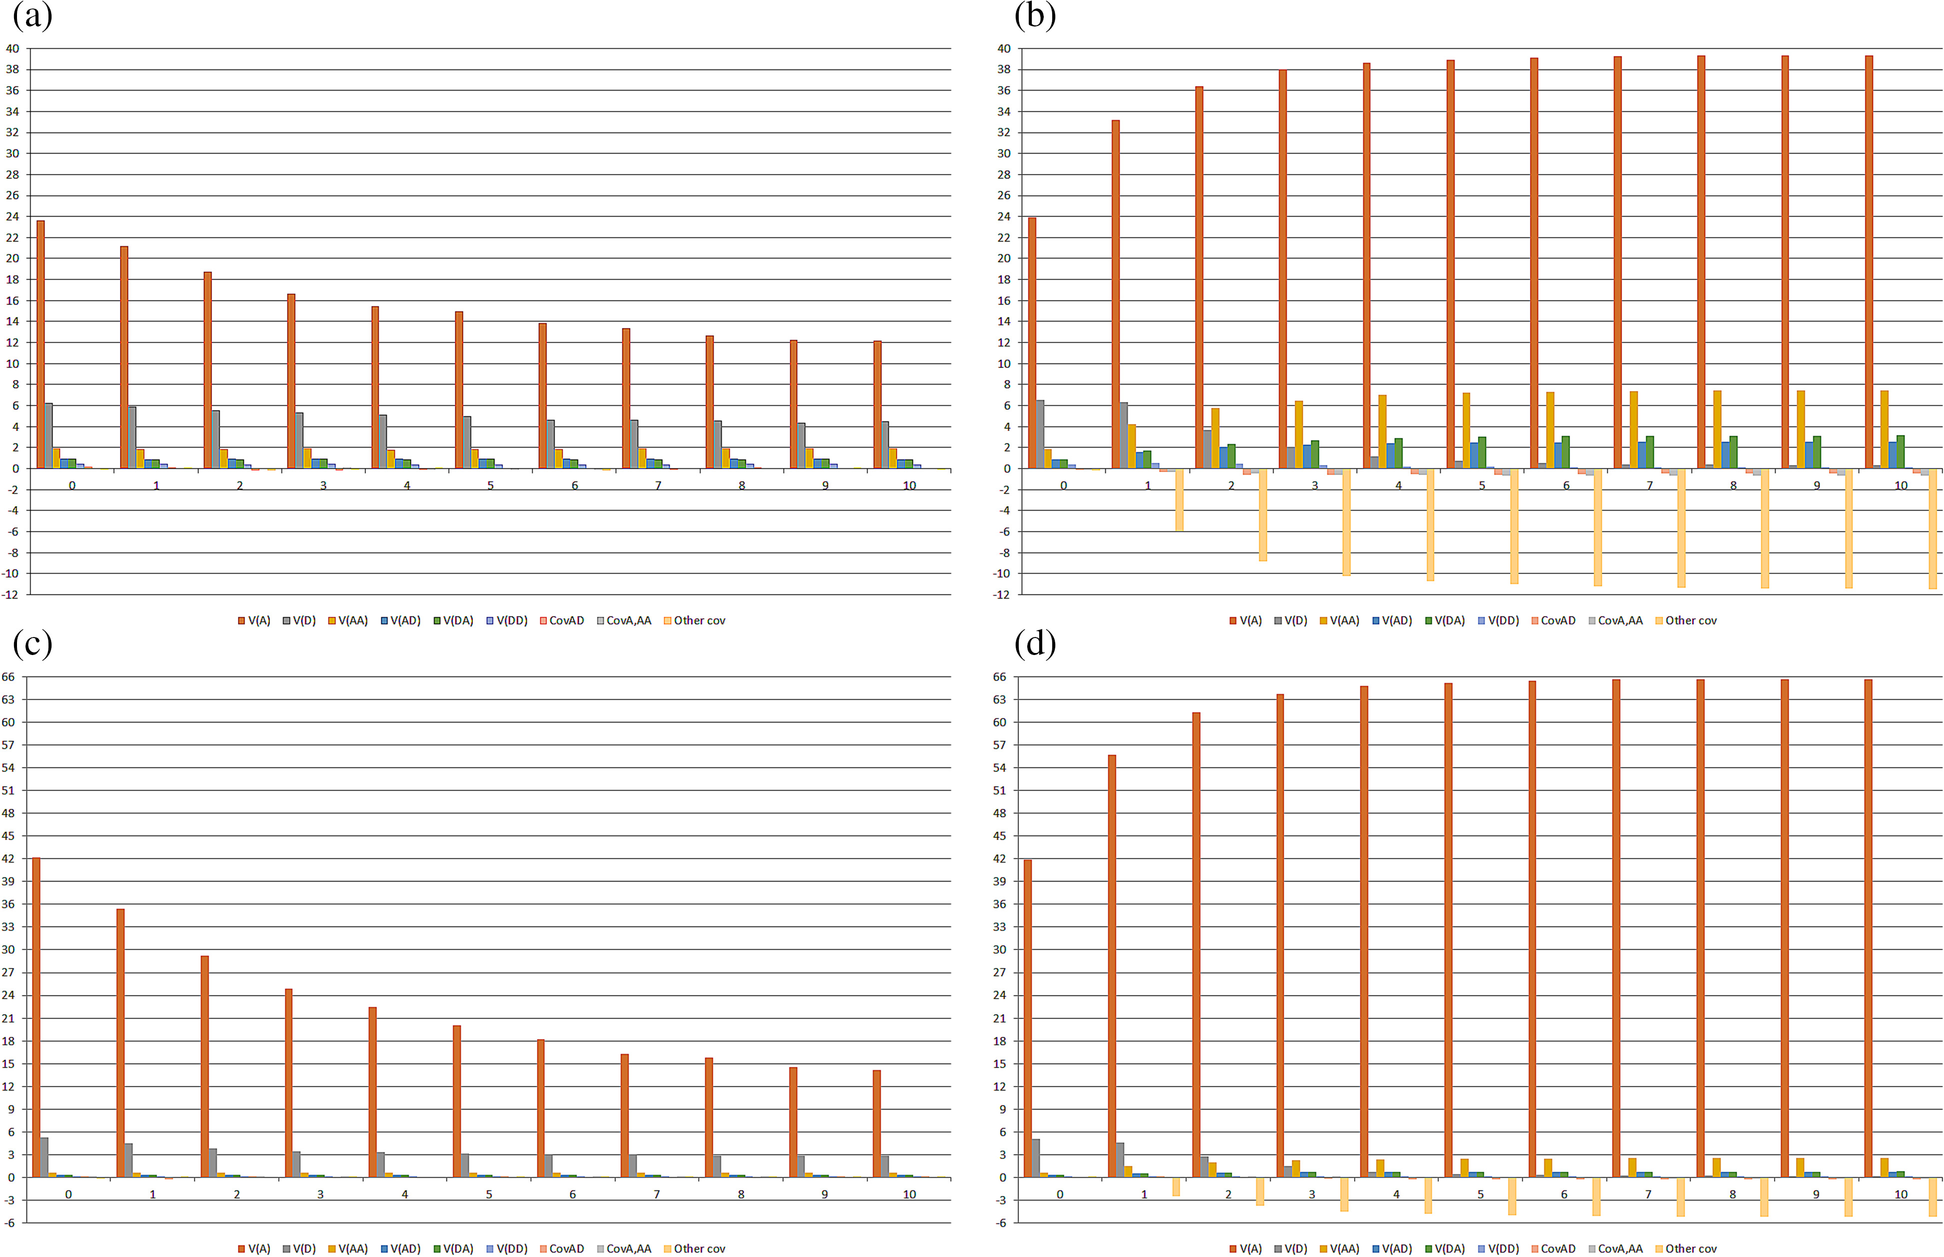Click y-axis value 40 in chart (a)
The height and width of the screenshot is (1257, 1944).
tap(12, 48)
